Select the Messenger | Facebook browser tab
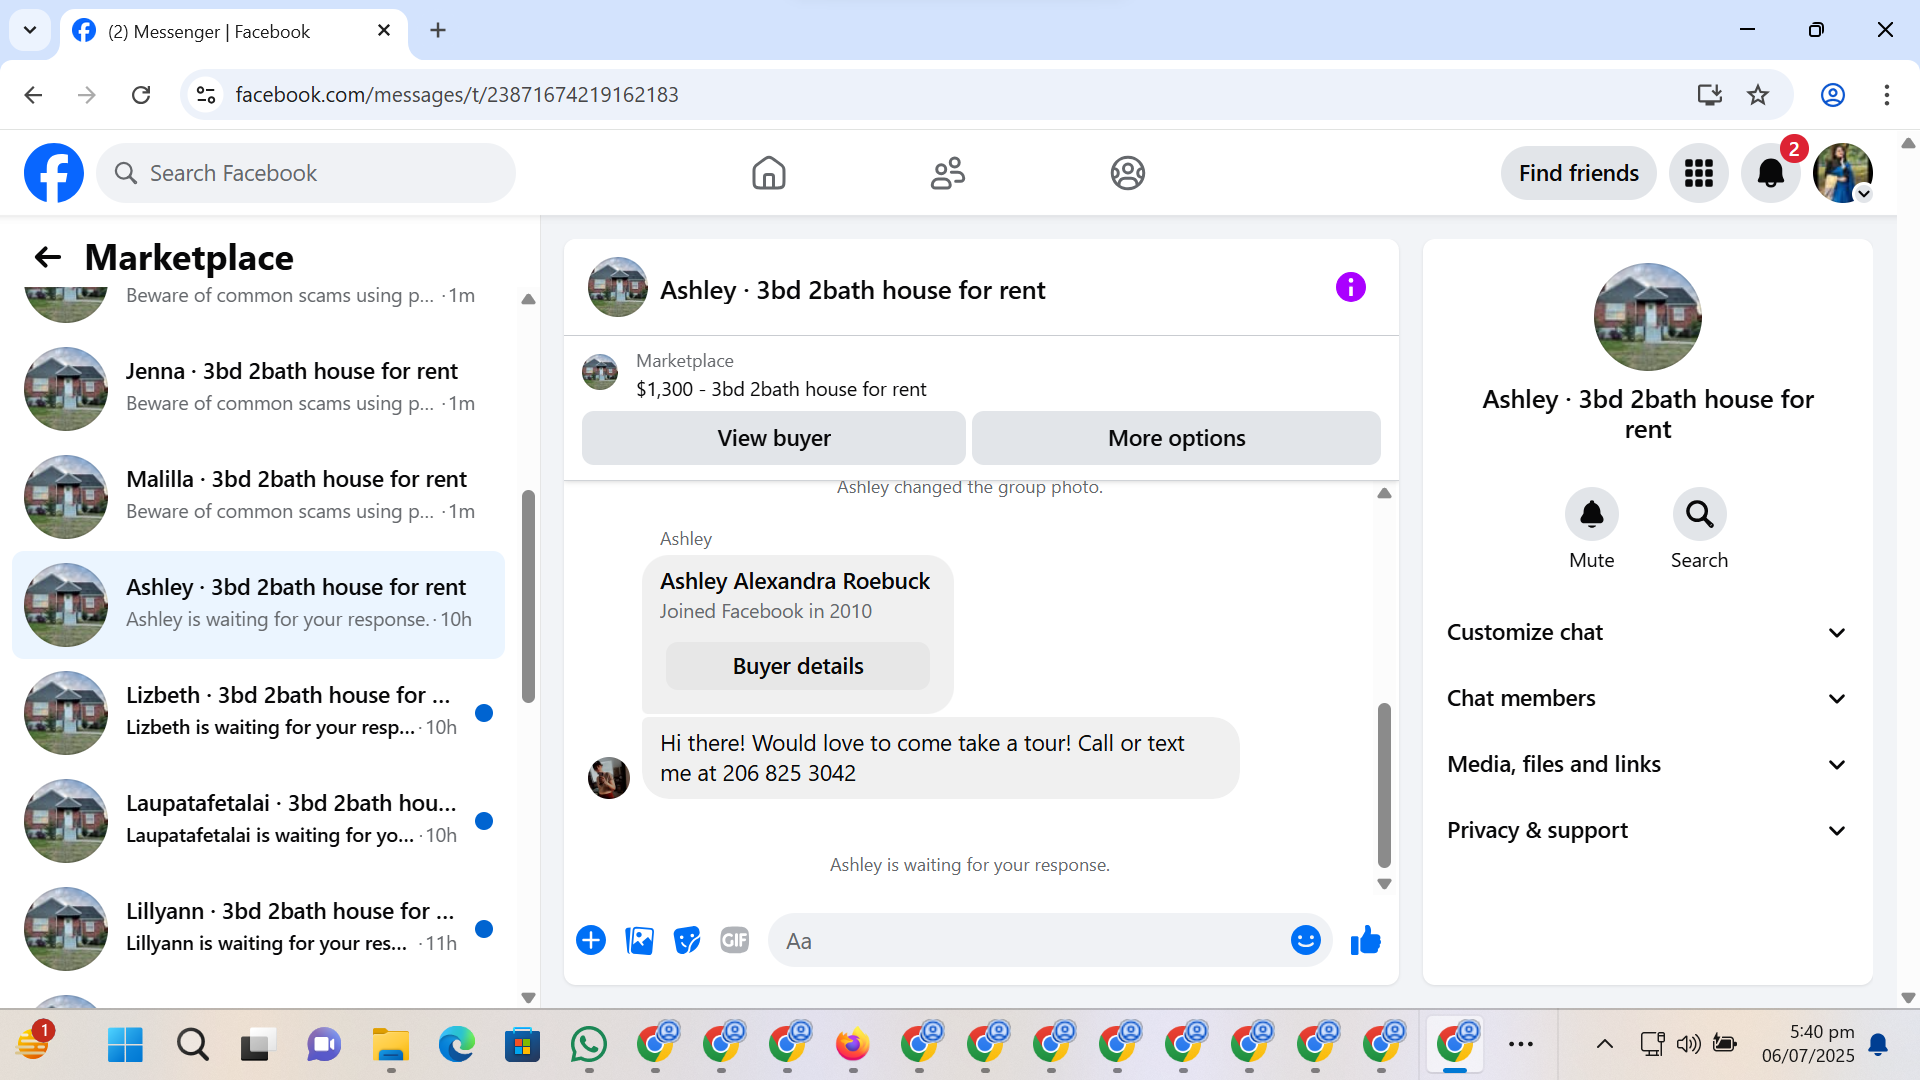Image resolution: width=1920 pixels, height=1080 pixels. [234, 31]
